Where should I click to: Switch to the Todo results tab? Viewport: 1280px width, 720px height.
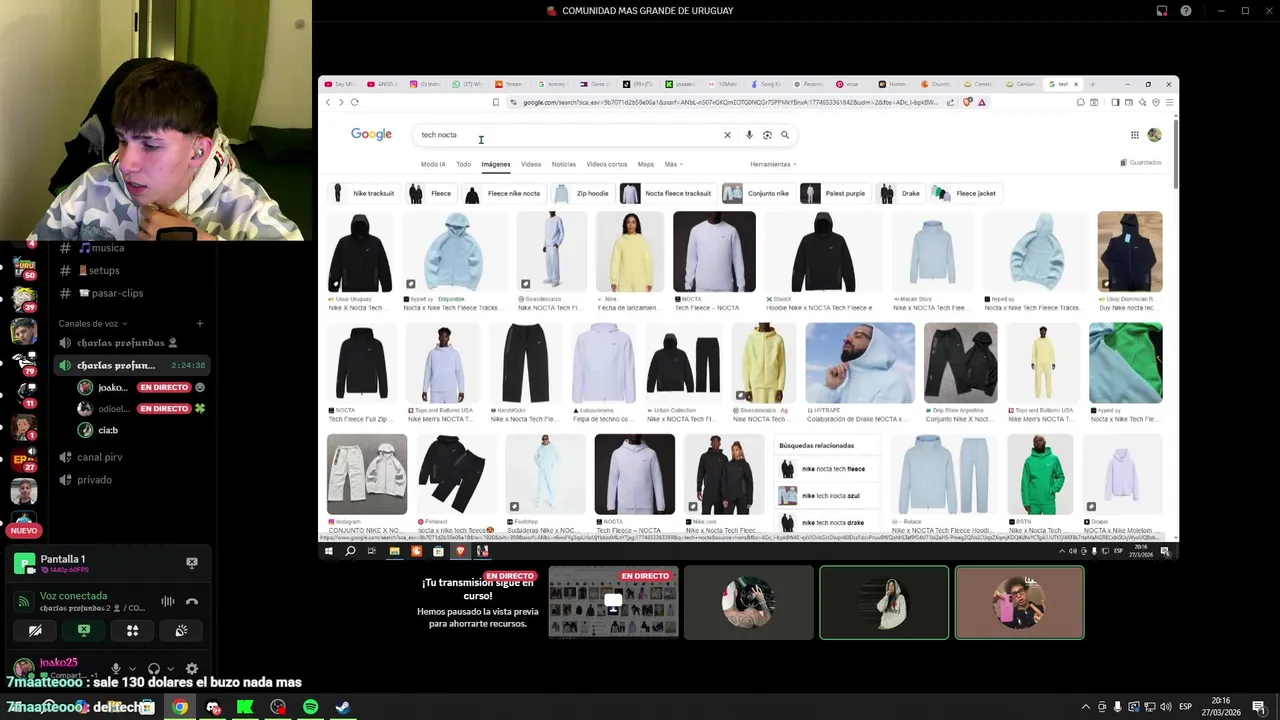point(463,164)
